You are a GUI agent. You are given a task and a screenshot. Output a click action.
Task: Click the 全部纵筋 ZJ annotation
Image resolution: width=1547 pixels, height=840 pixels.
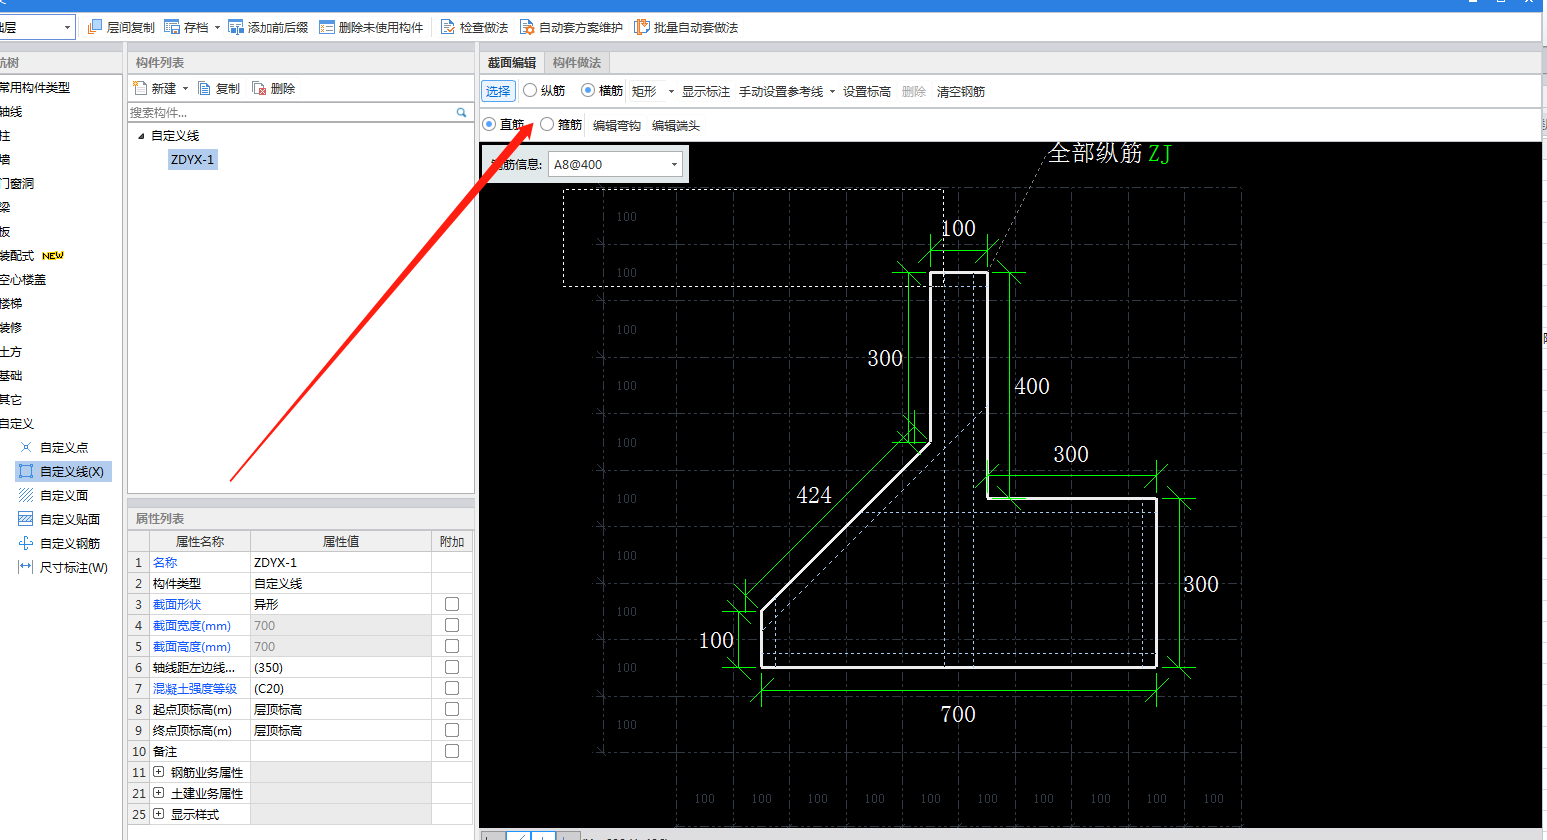(1109, 153)
